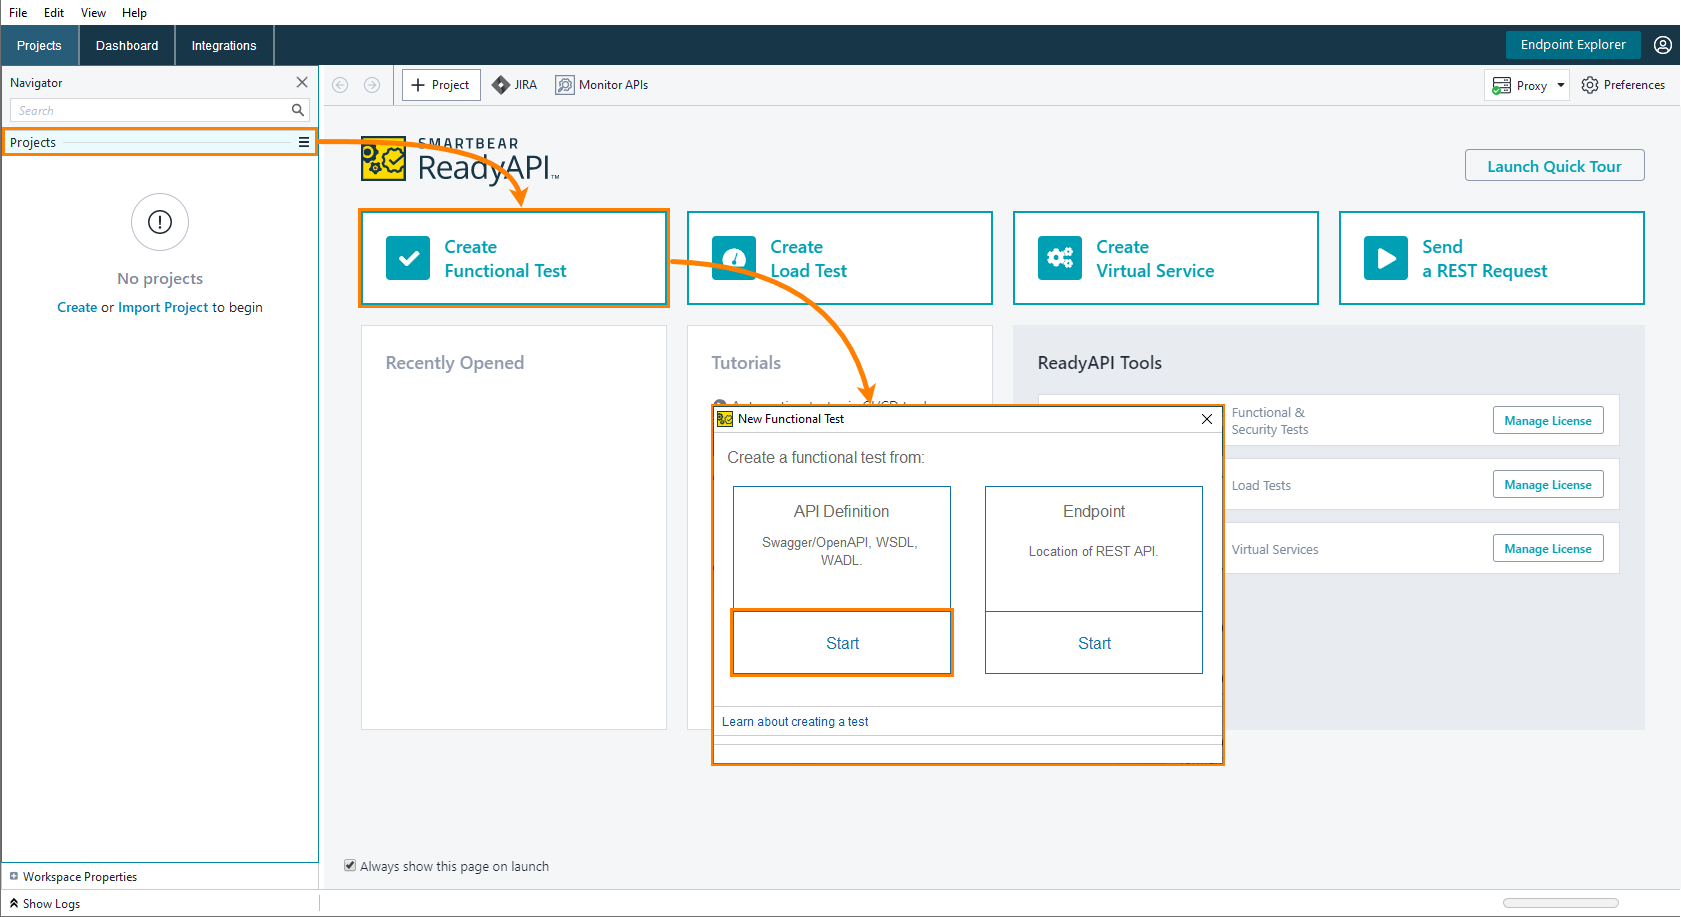Click the bottom status progress bar
The image size is (1681, 917).
[x=1560, y=903]
